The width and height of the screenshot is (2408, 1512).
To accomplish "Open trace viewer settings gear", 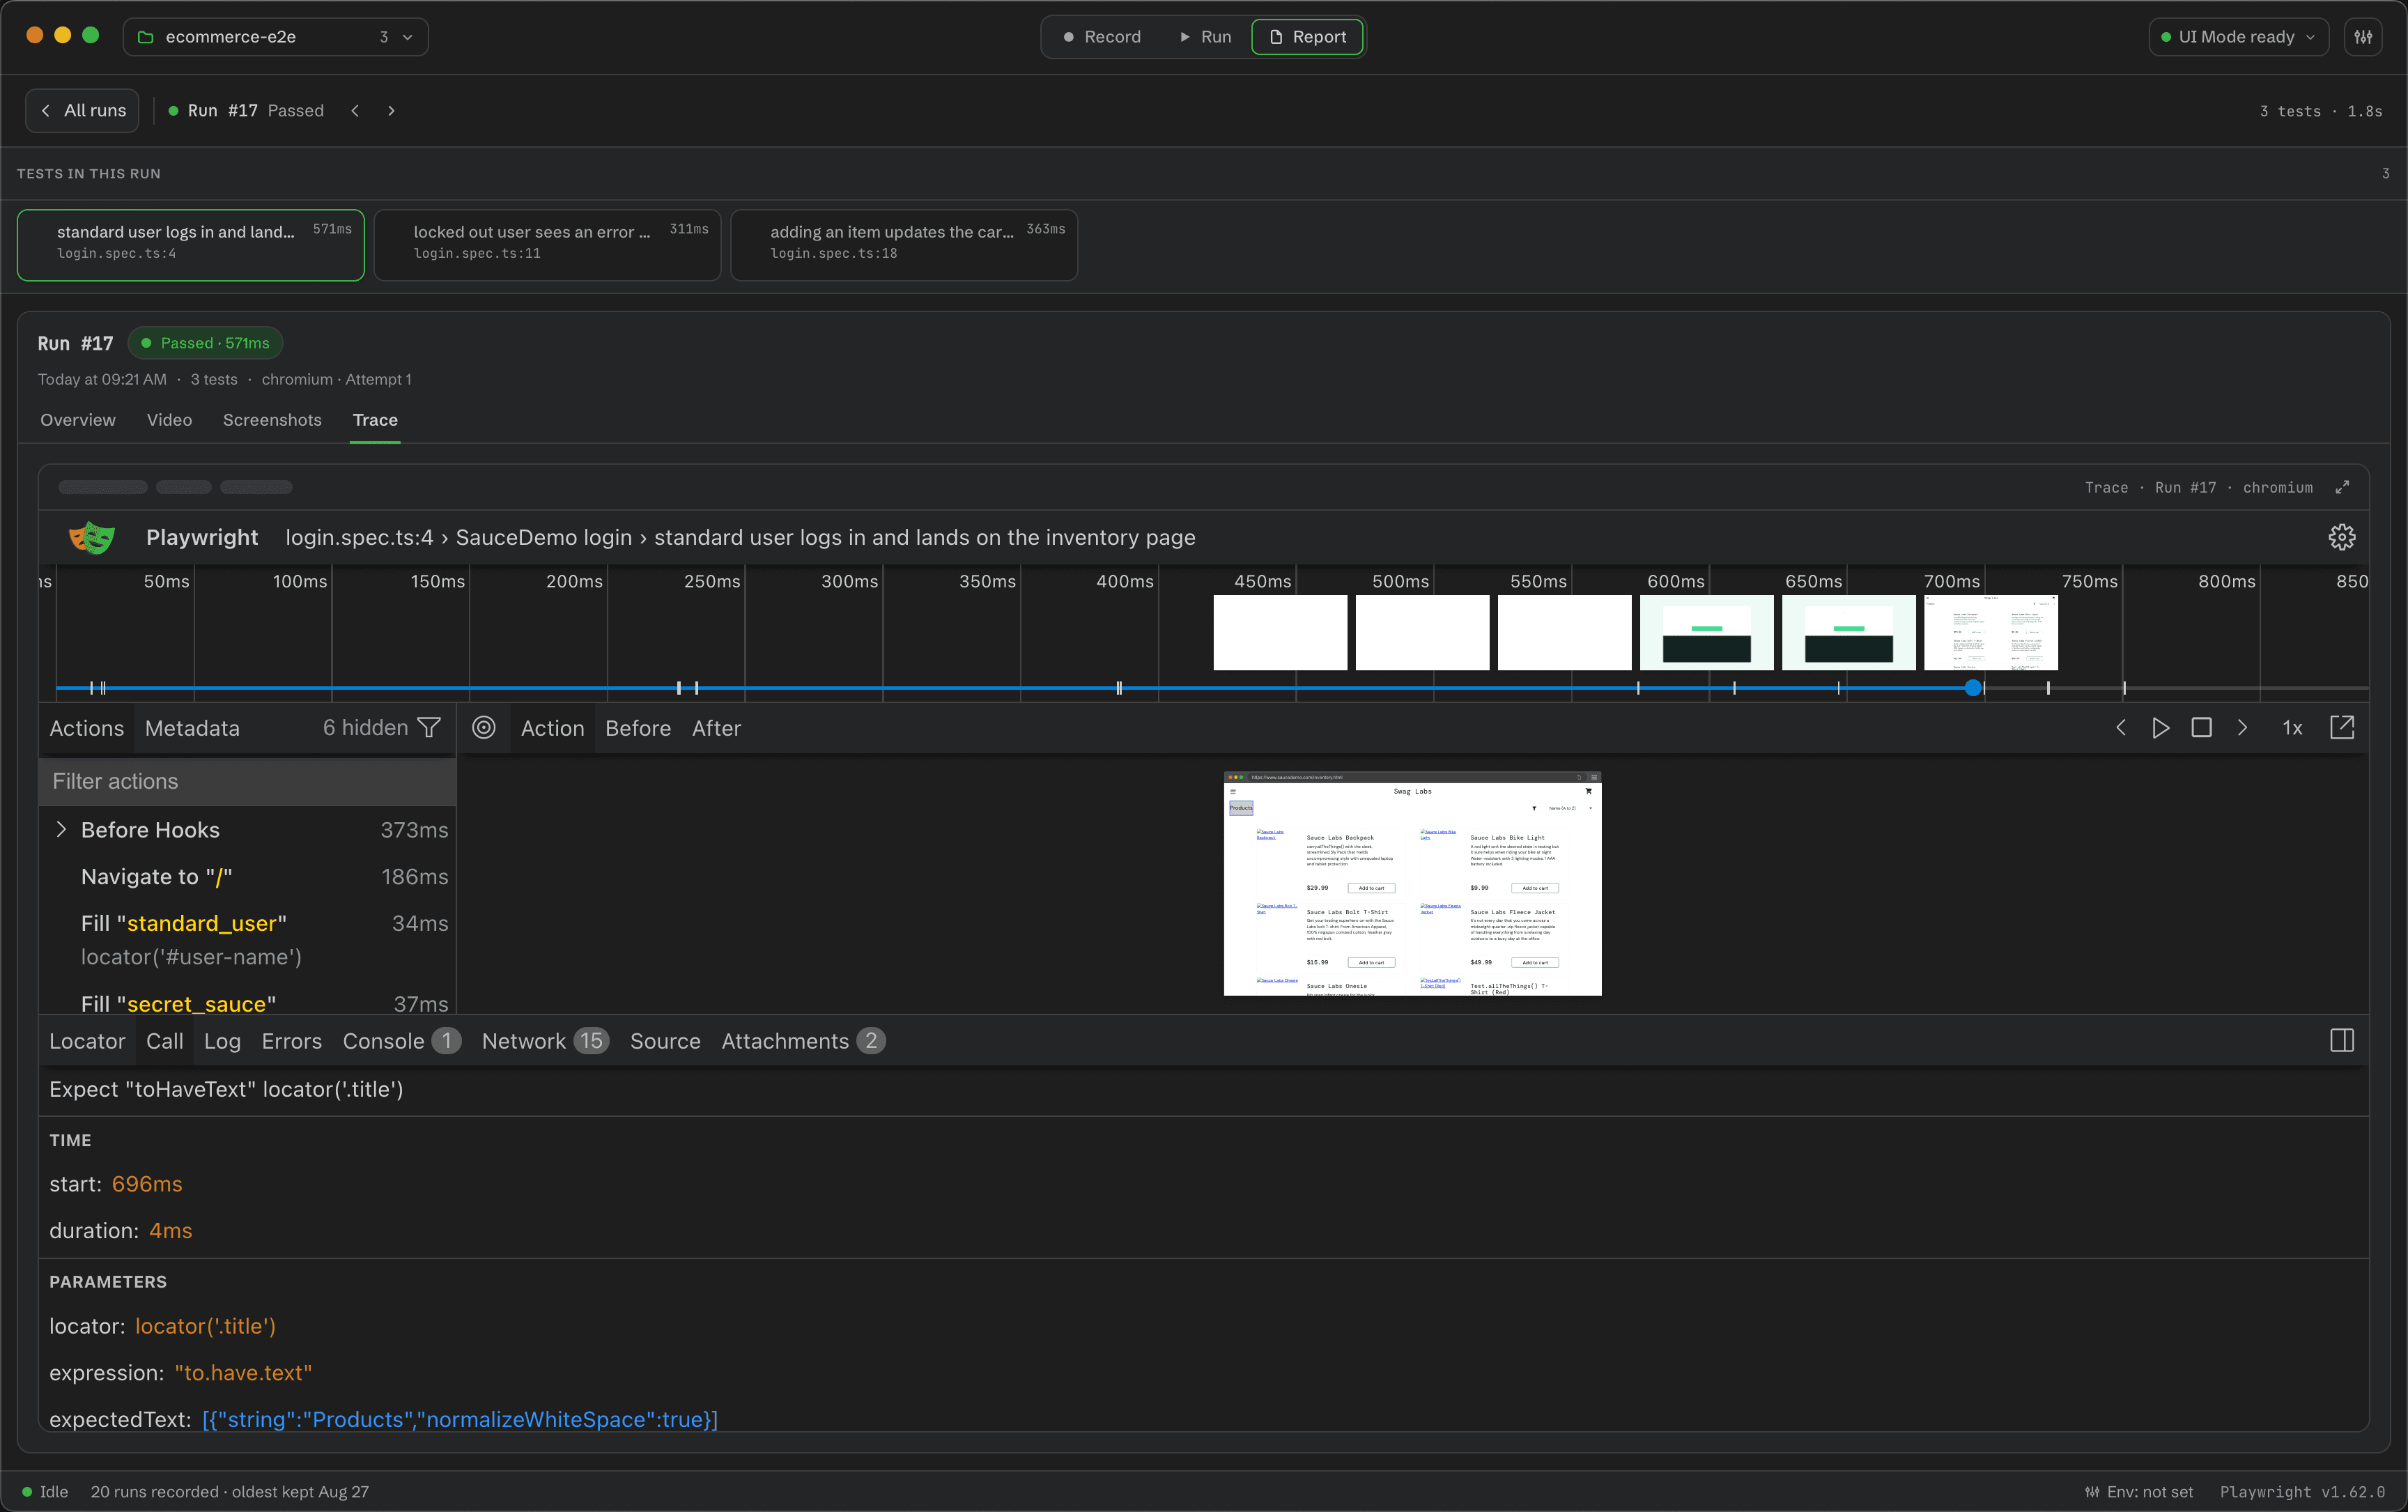I will (x=2342, y=537).
